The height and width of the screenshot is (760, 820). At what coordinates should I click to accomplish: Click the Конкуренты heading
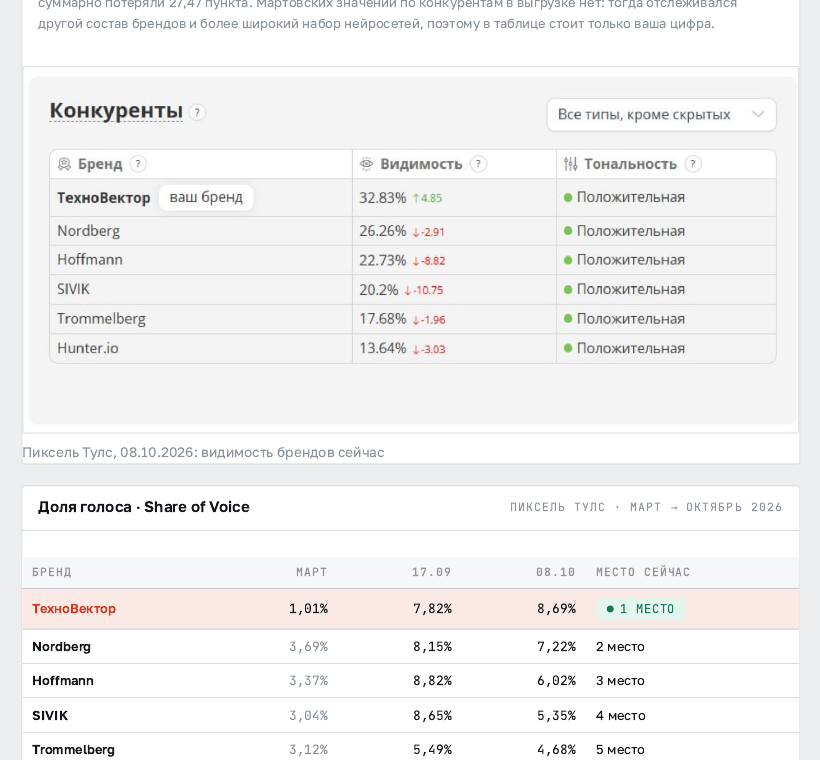pos(116,111)
